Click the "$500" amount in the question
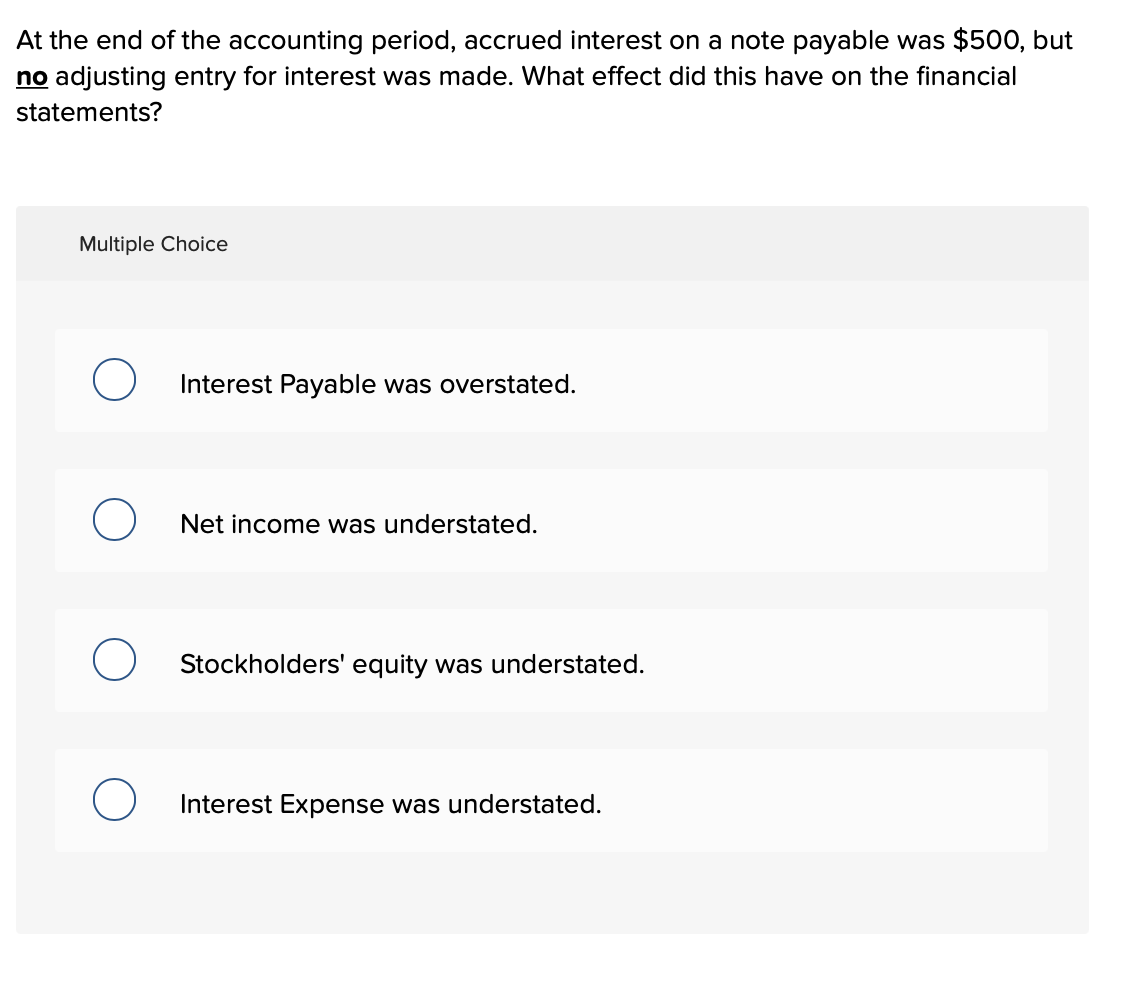1124x984 pixels. (x=987, y=41)
